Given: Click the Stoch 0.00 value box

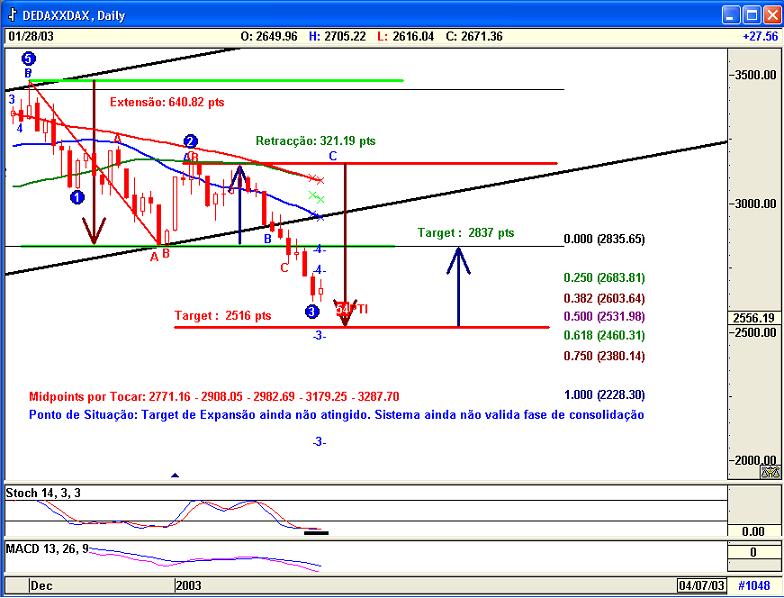Looking at the screenshot, I should pos(753,531).
